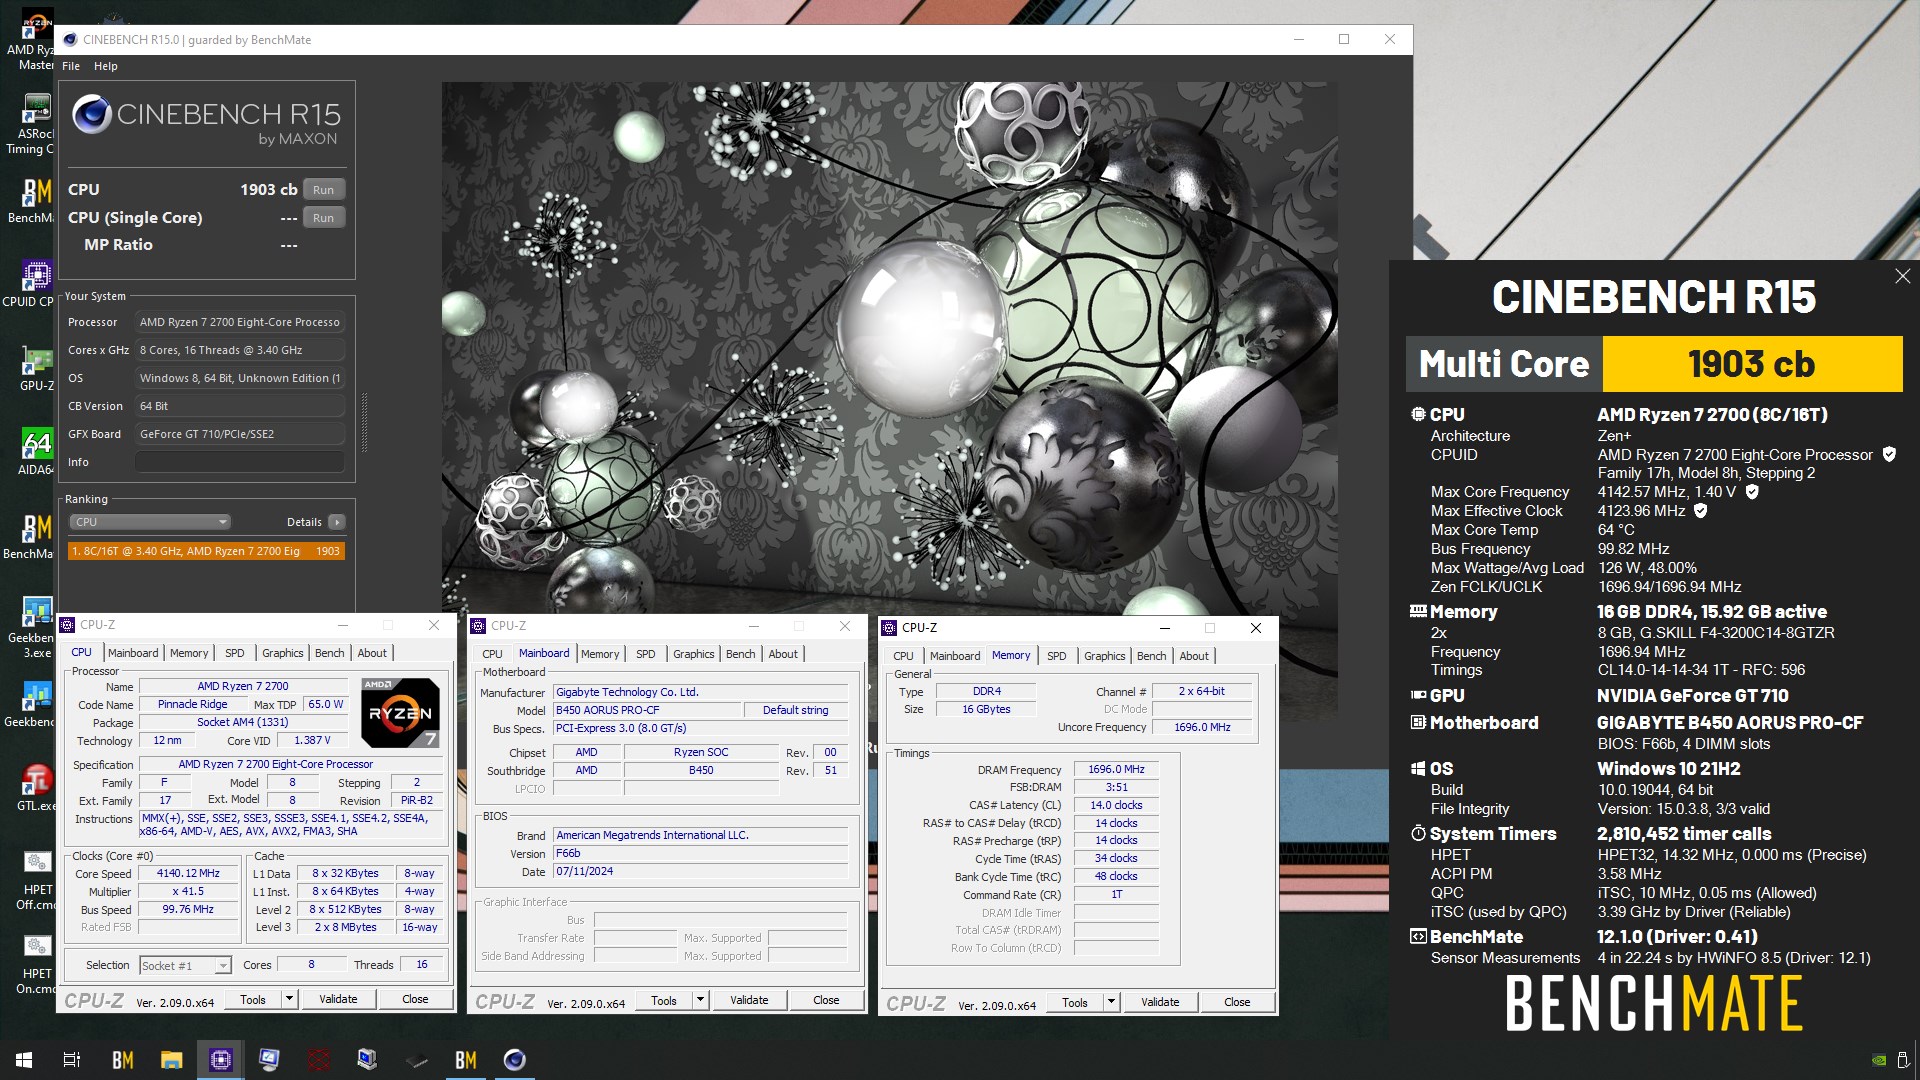Screen dimensions: 1920x1080
Task: Open SPD tab in first CPU-Z
Action: coord(235,653)
